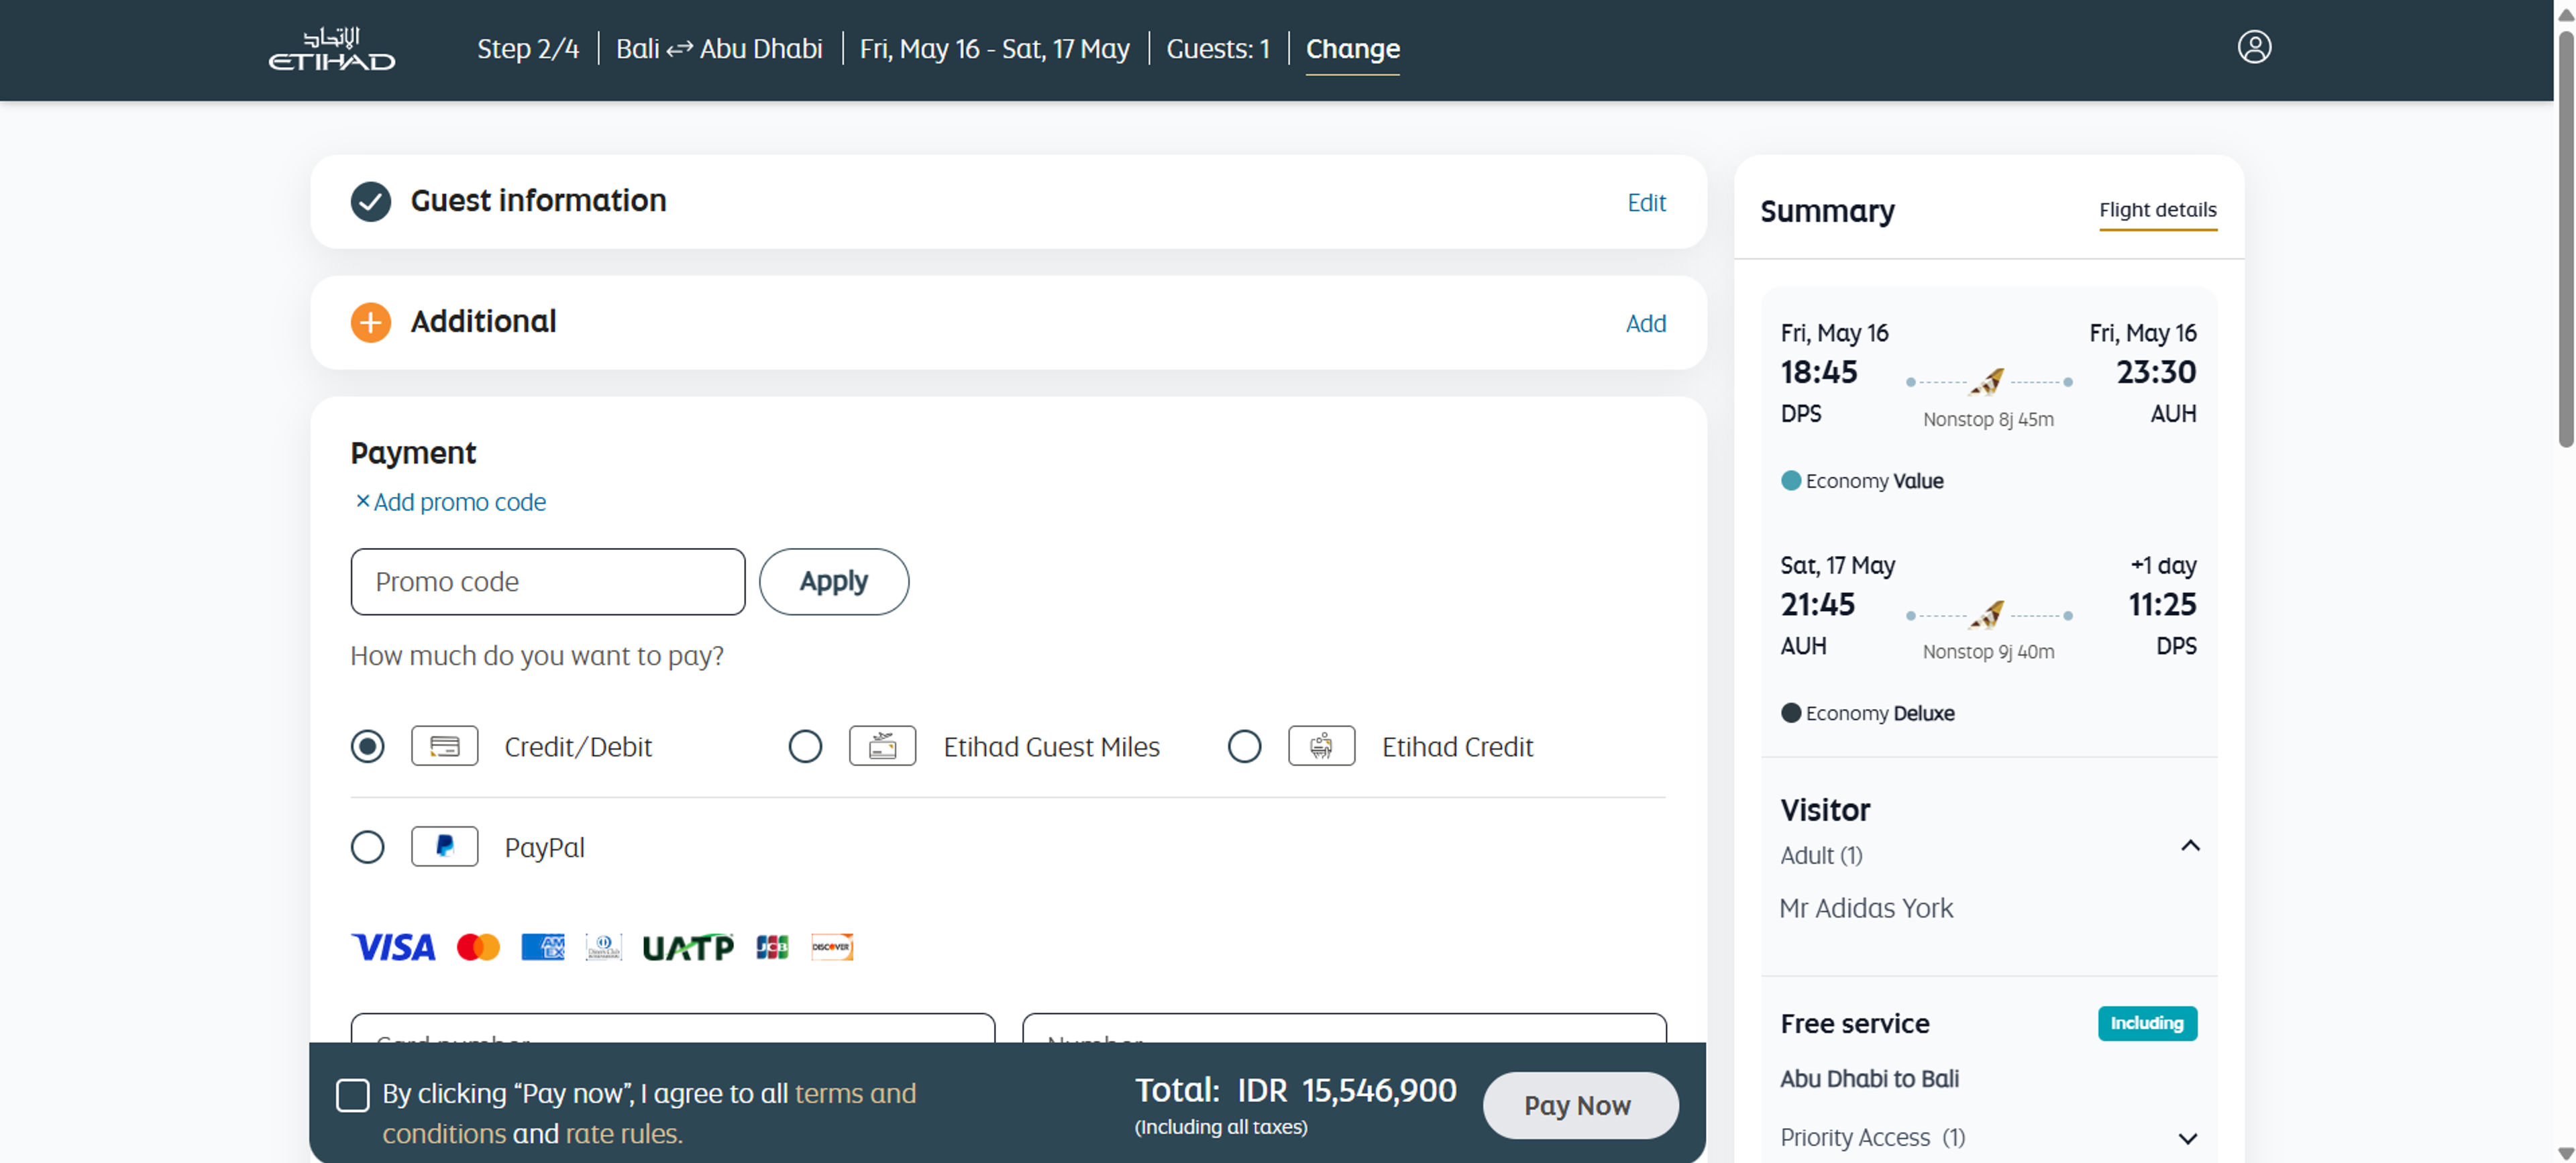Click into the Promo code field
Image resolution: width=2576 pixels, height=1163 pixels.
[547, 581]
